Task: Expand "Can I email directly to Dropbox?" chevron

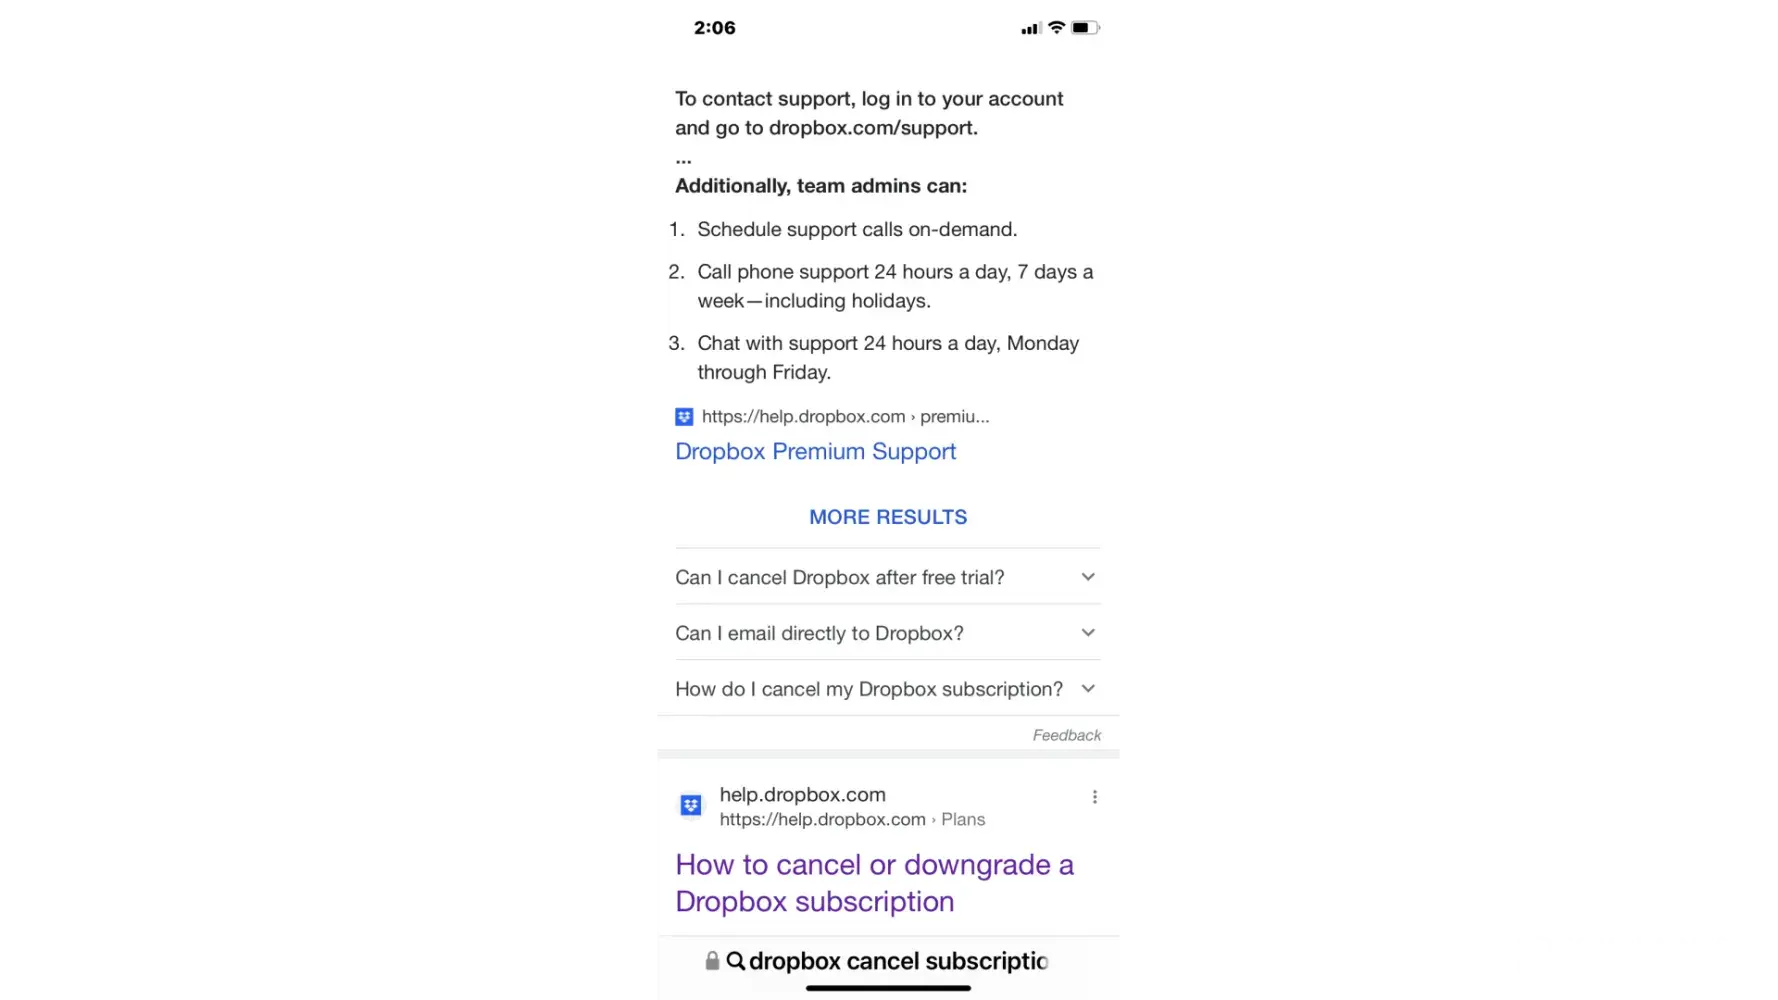Action: (x=1088, y=633)
